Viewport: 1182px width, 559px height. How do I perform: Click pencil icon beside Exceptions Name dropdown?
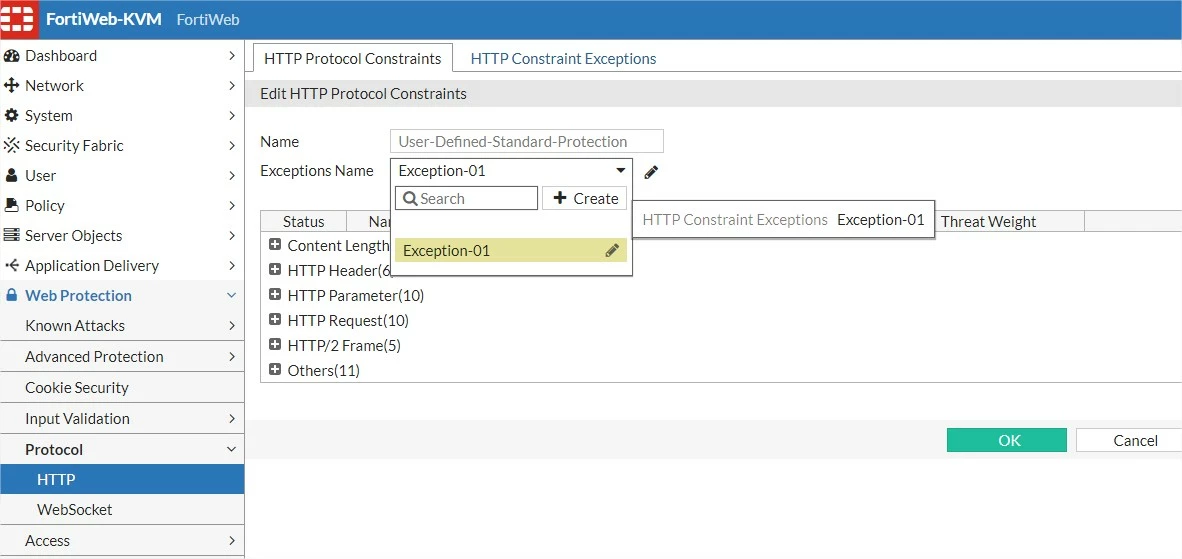(651, 172)
